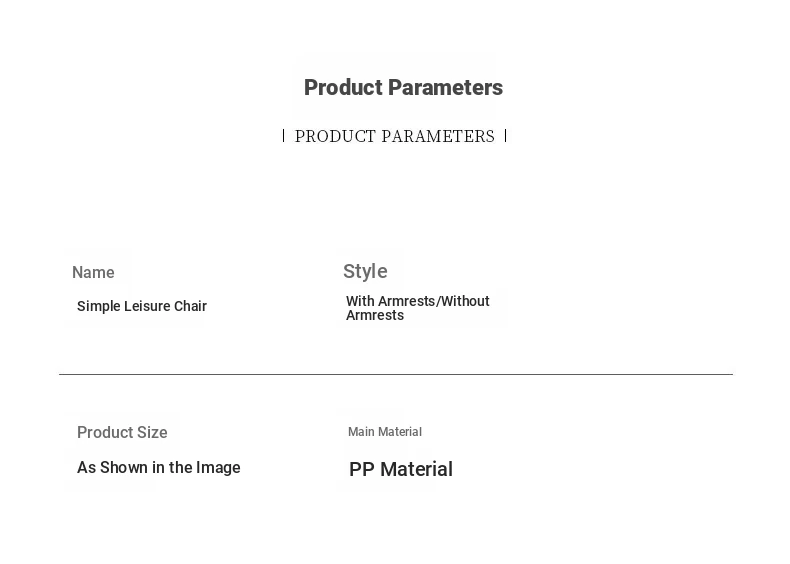Click the vertical bar right of the subtitle

coord(506,136)
